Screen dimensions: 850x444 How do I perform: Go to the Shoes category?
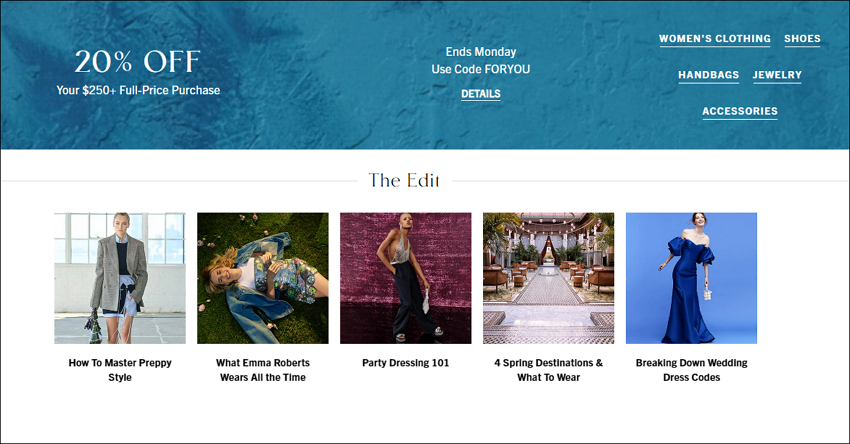(x=802, y=39)
